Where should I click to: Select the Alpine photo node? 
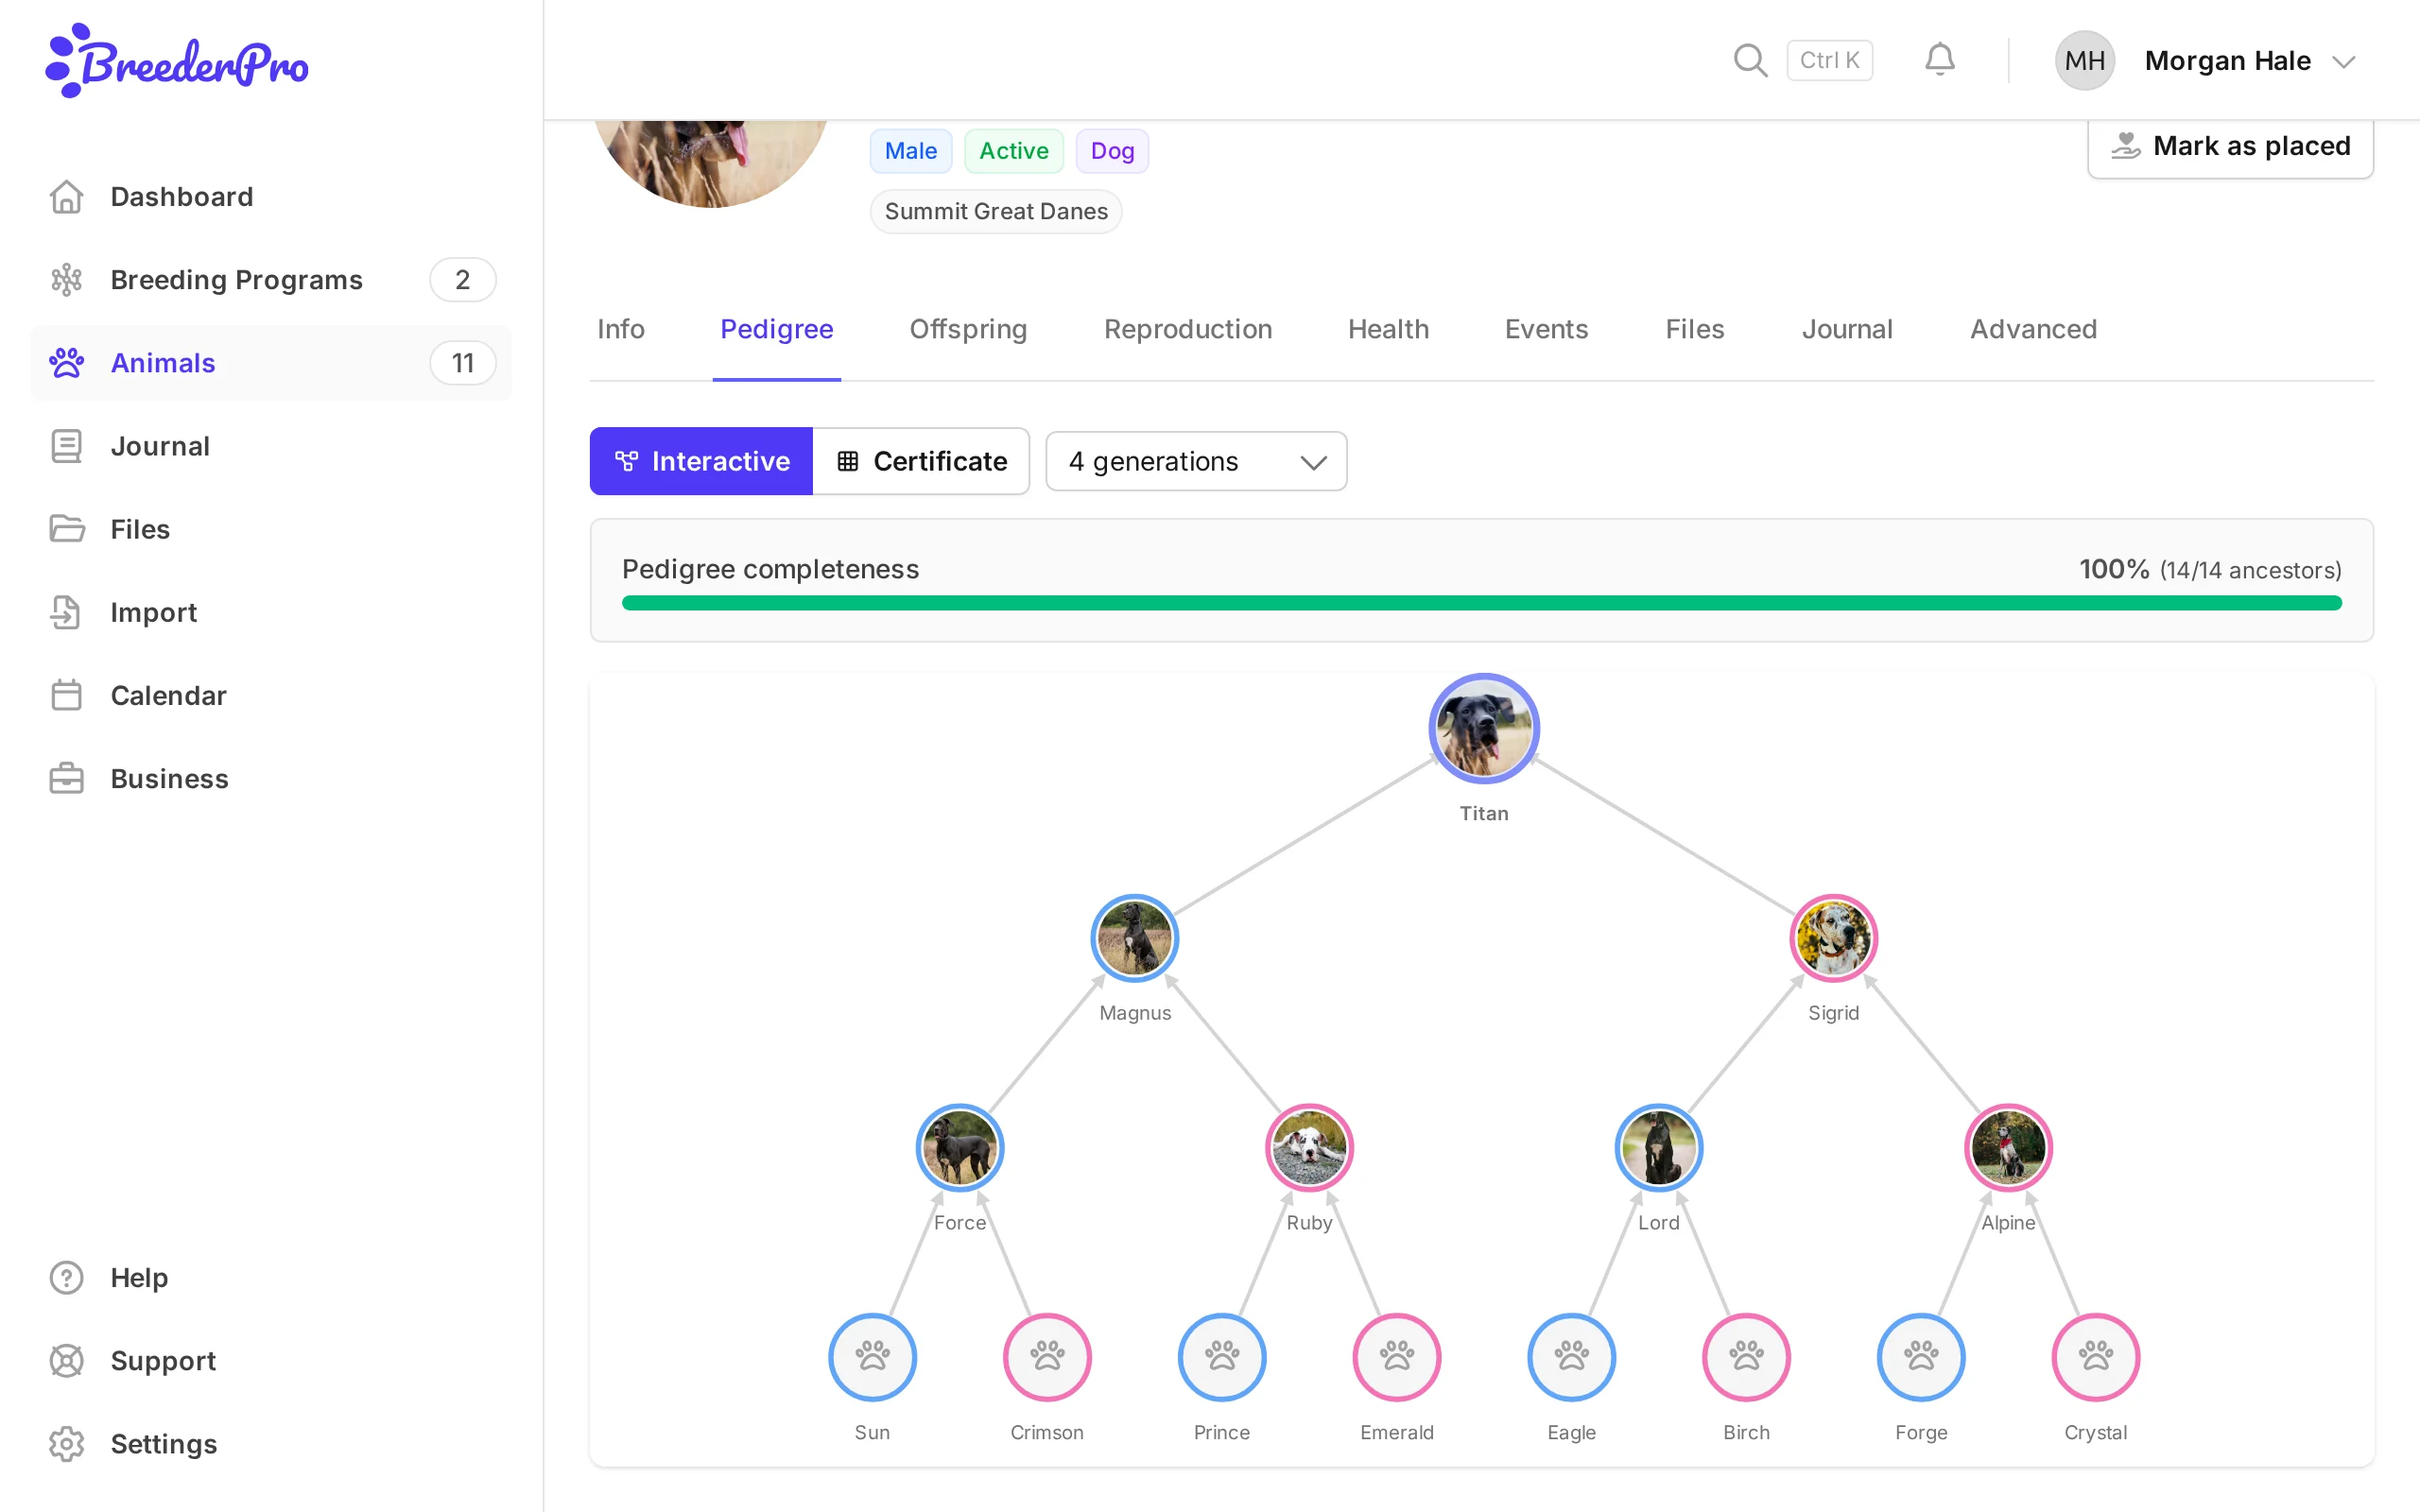pyautogui.click(x=2008, y=1148)
